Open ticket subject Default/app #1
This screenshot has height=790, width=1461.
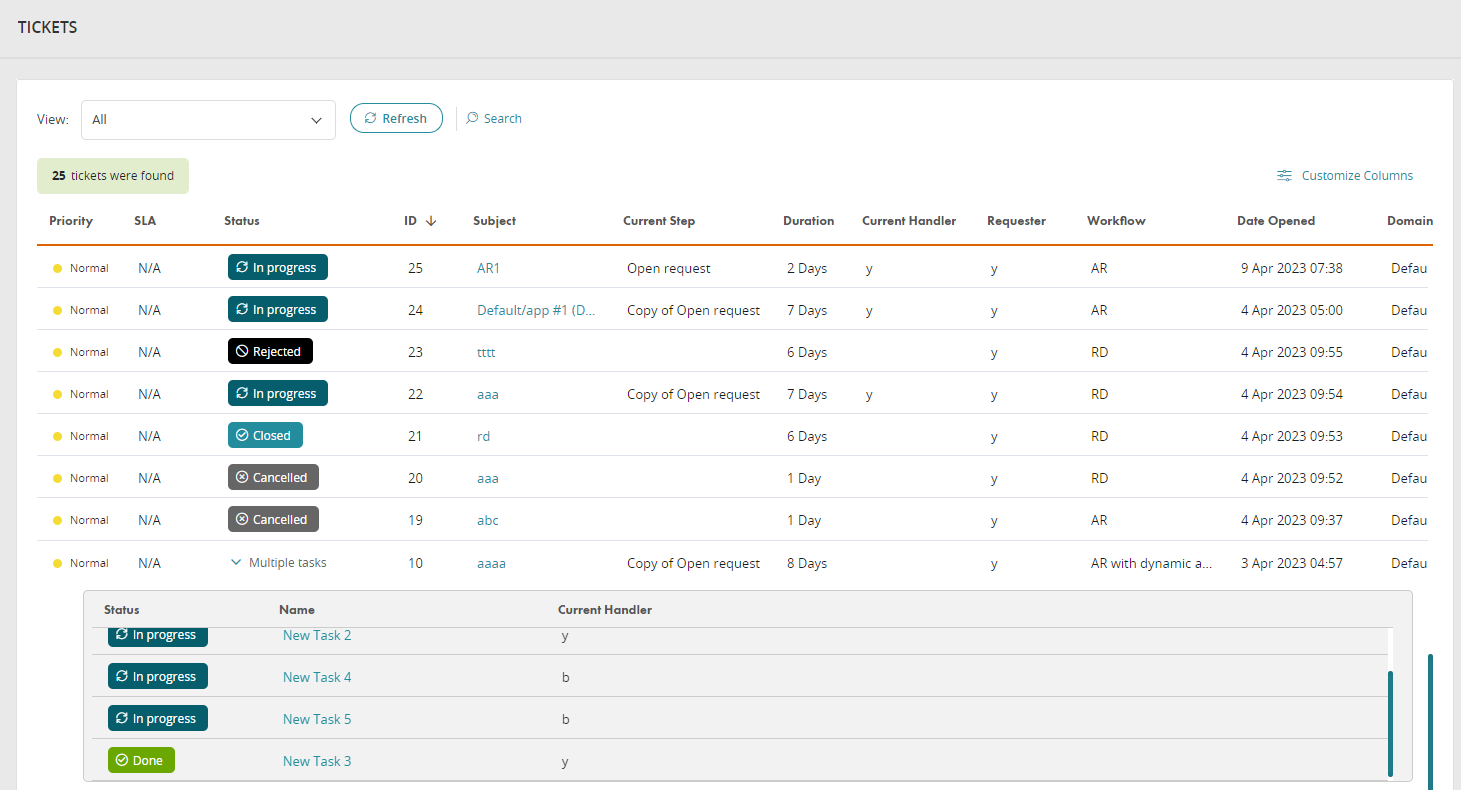(x=537, y=310)
